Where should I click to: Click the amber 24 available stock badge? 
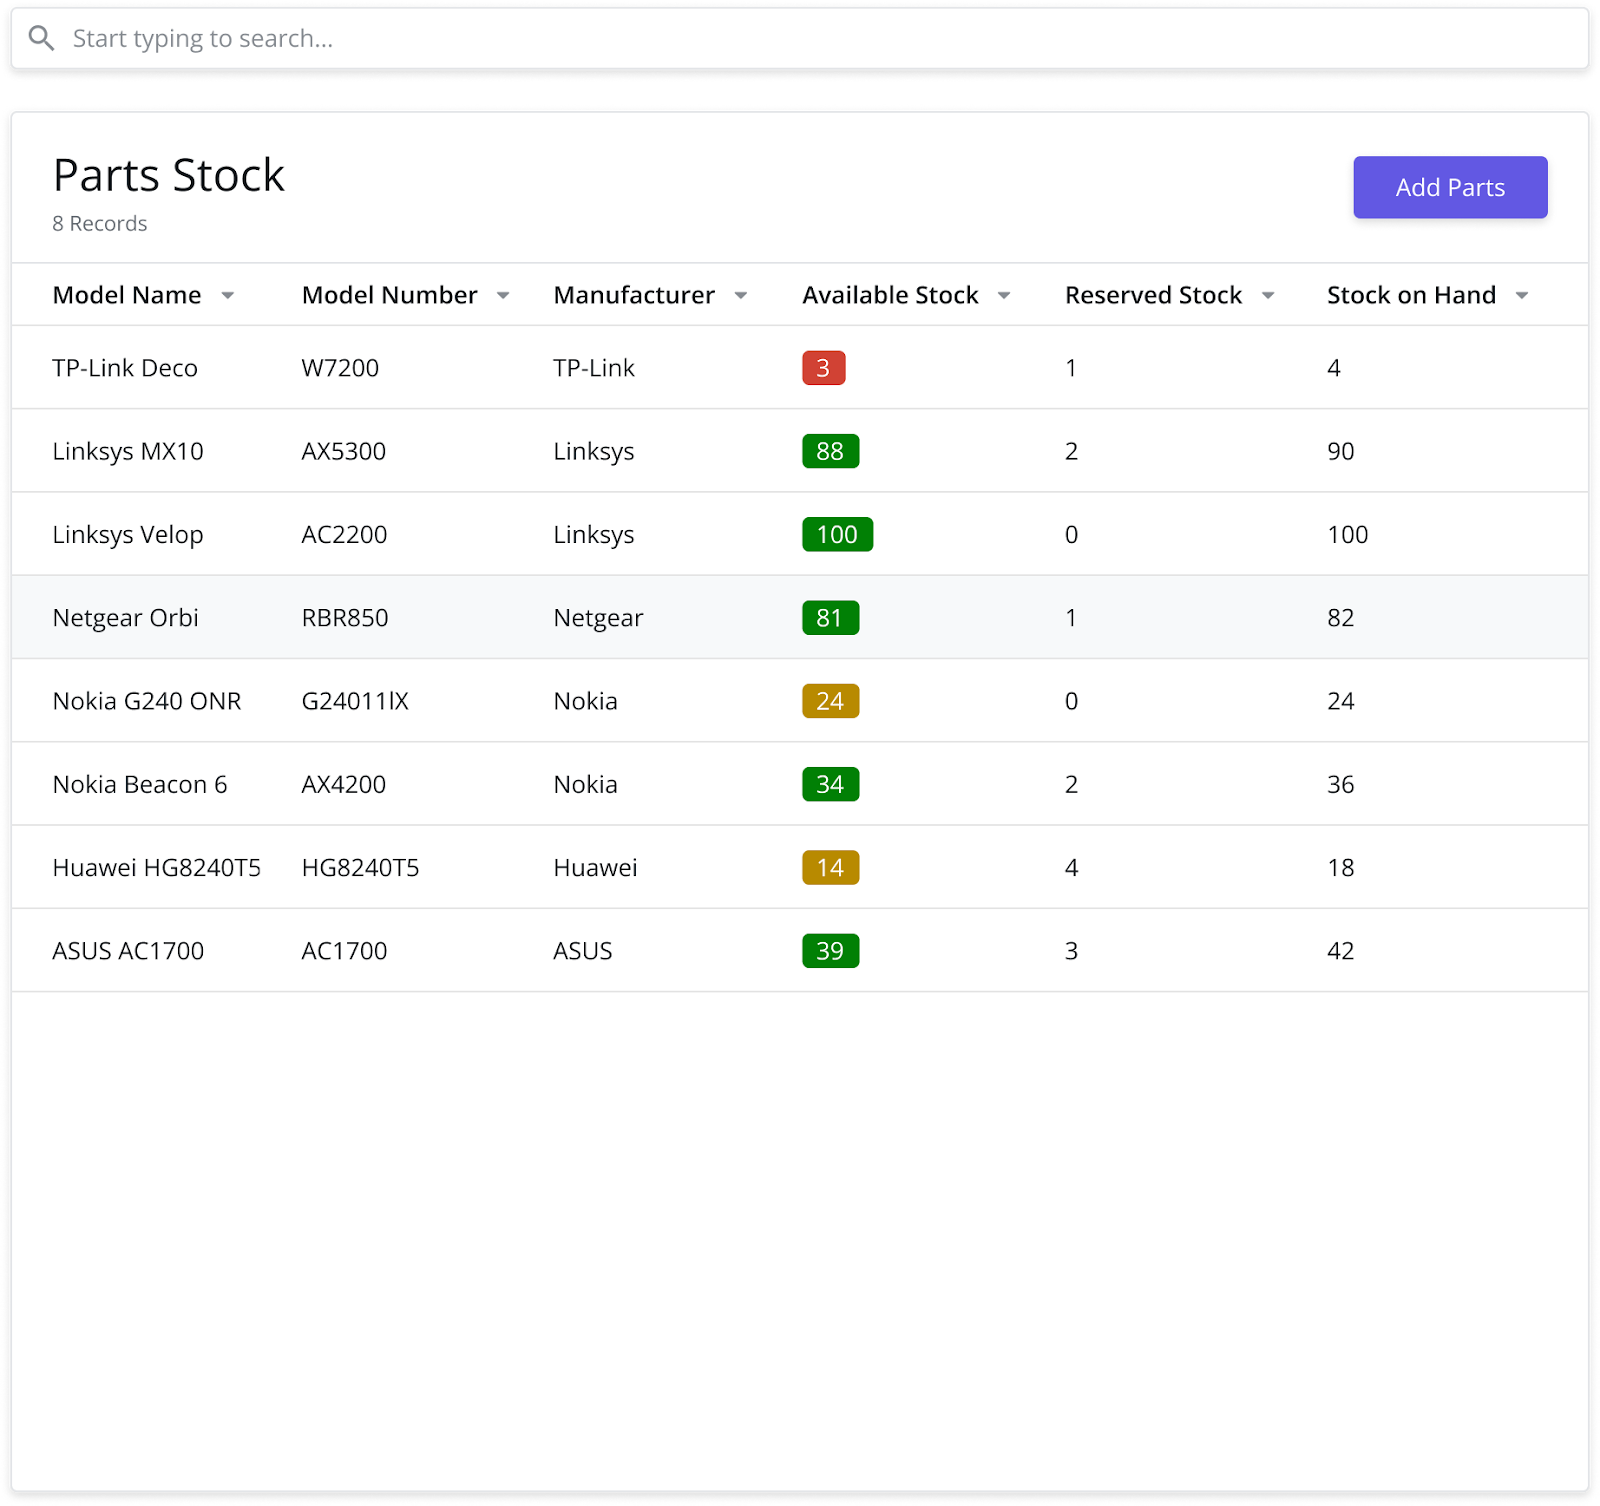(831, 701)
